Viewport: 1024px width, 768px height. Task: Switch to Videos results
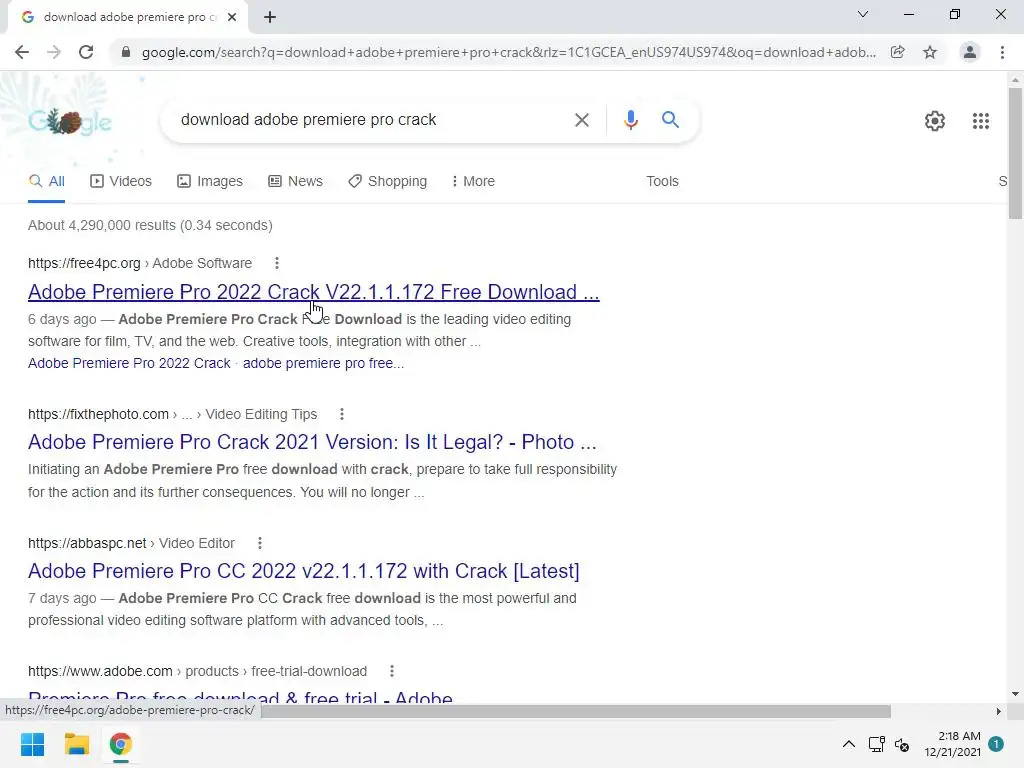click(121, 182)
